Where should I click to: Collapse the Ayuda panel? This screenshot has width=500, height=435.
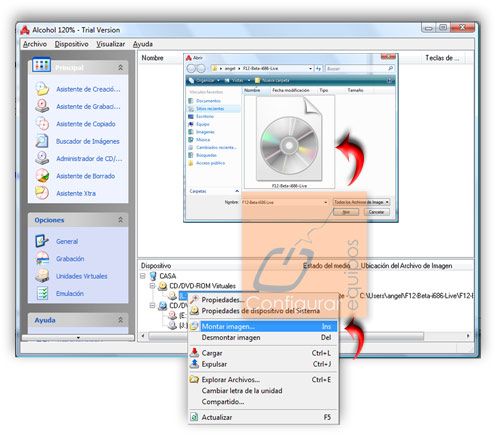[120, 320]
